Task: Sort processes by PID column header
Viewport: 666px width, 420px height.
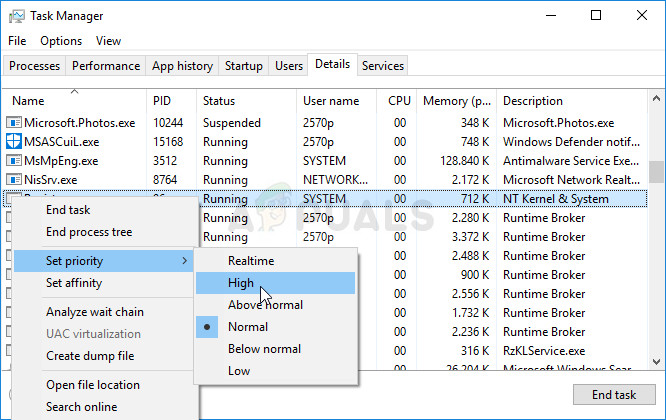Action: (x=162, y=101)
